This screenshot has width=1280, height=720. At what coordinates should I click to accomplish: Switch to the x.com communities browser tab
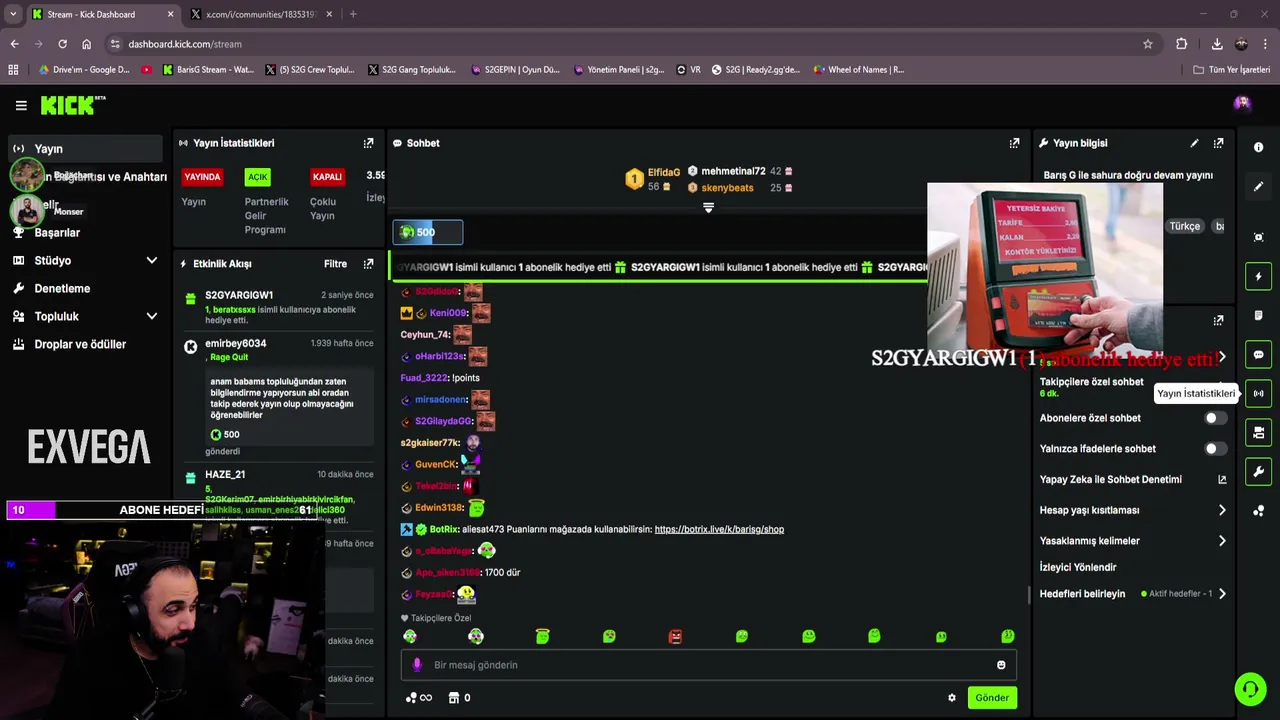click(x=261, y=14)
